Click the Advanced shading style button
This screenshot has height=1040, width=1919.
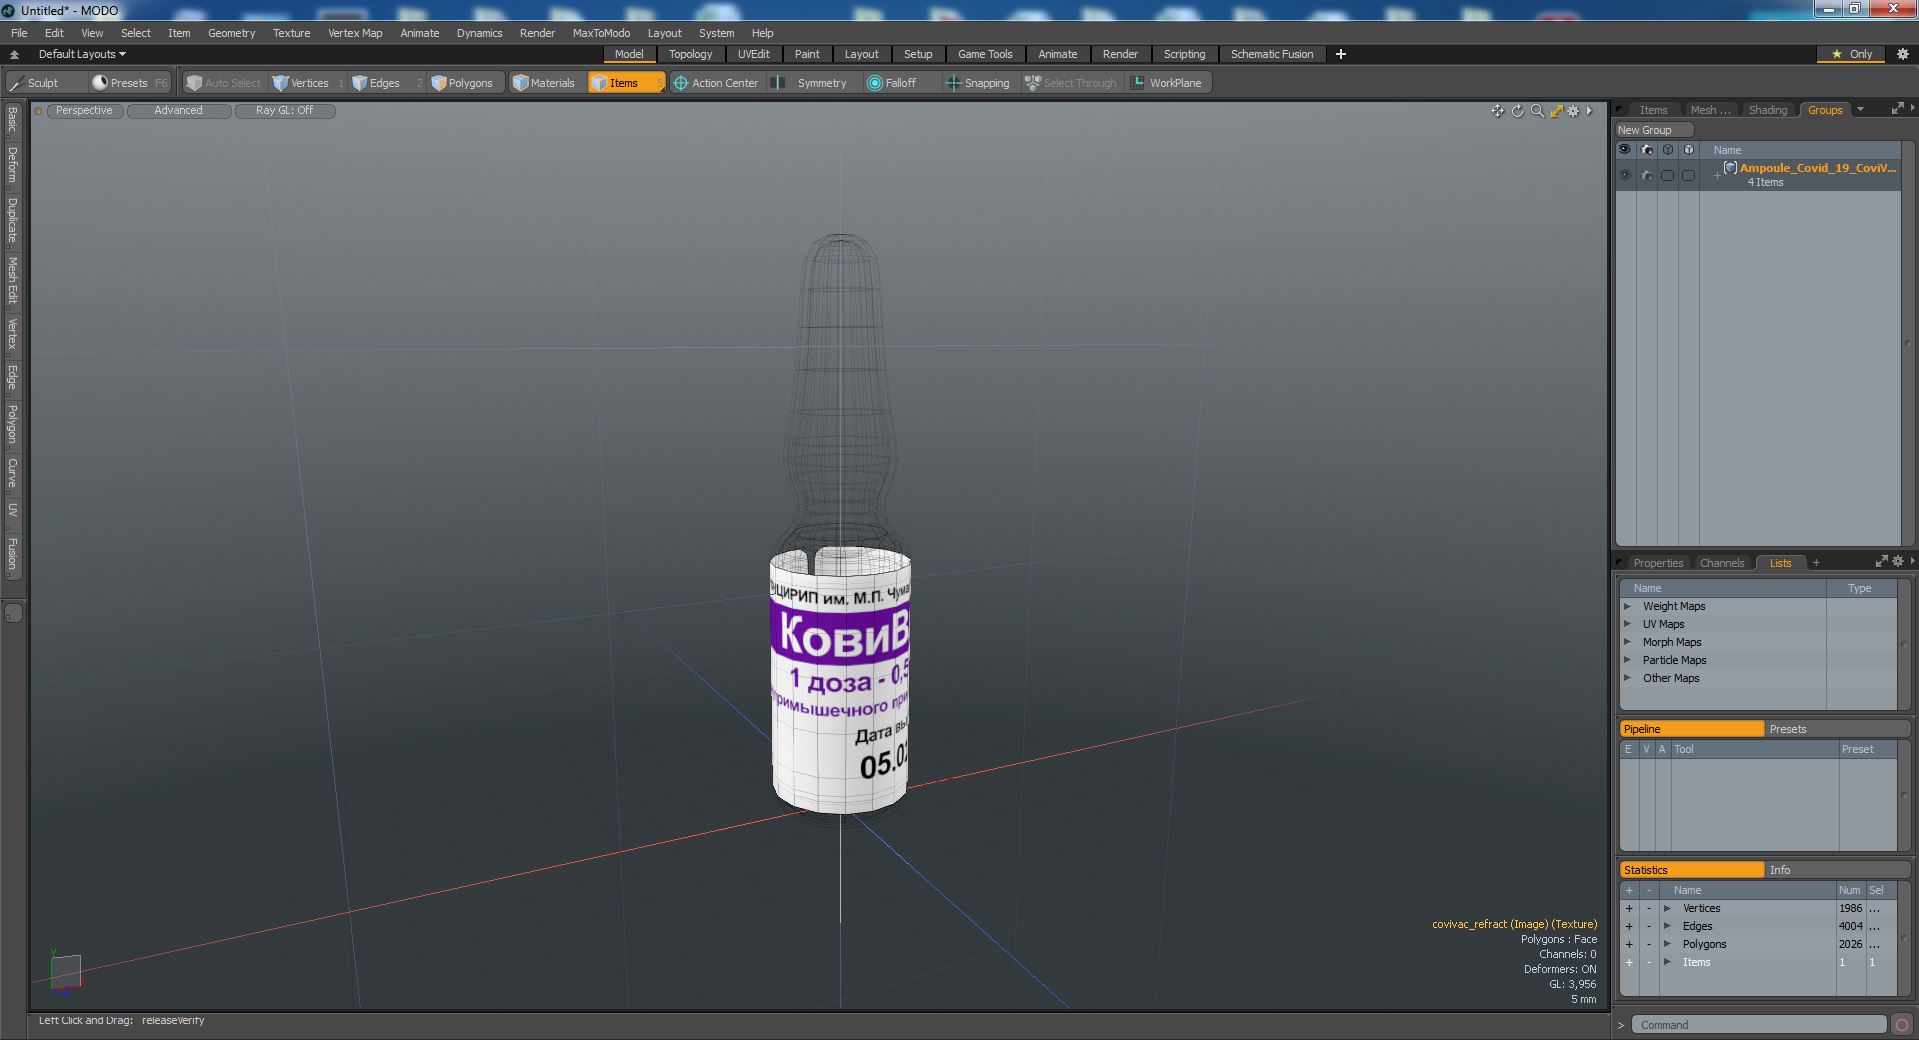pos(178,111)
